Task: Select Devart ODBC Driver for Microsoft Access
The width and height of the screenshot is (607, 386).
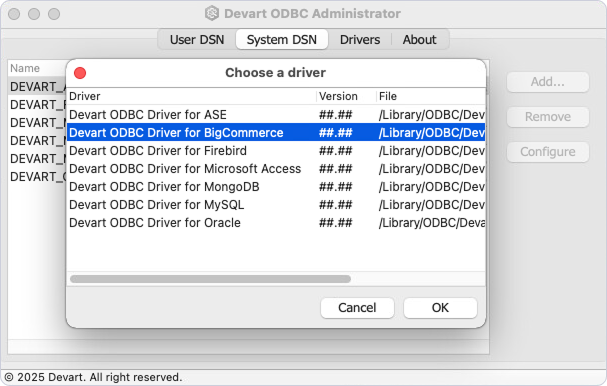Action: tap(276, 169)
